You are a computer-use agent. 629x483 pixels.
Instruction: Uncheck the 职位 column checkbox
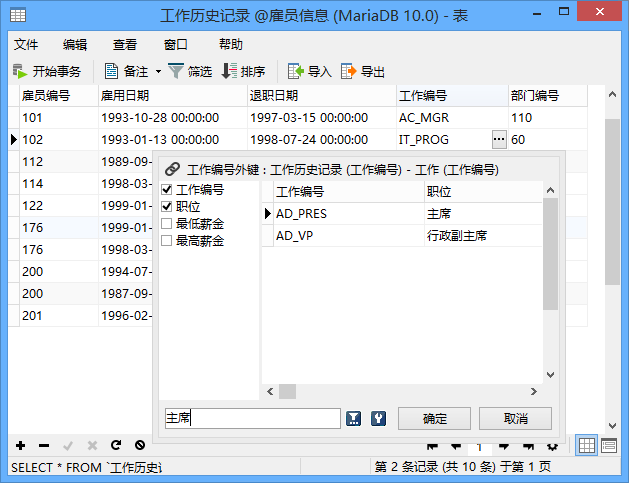tap(167, 207)
